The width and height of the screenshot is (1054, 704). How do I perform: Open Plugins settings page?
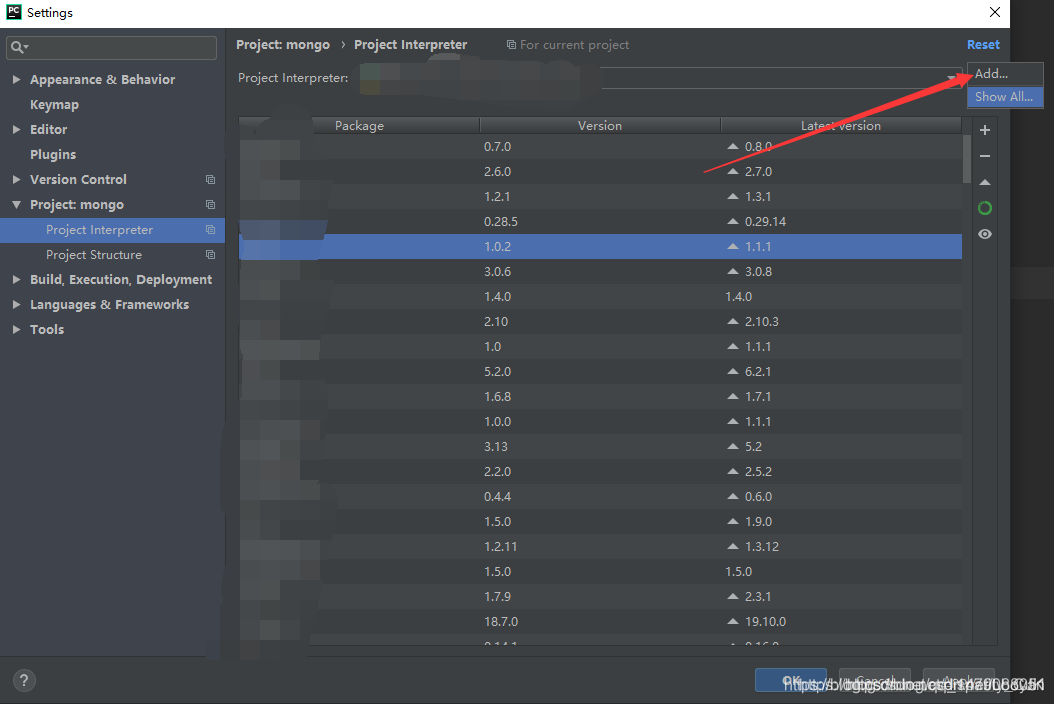tap(53, 155)
